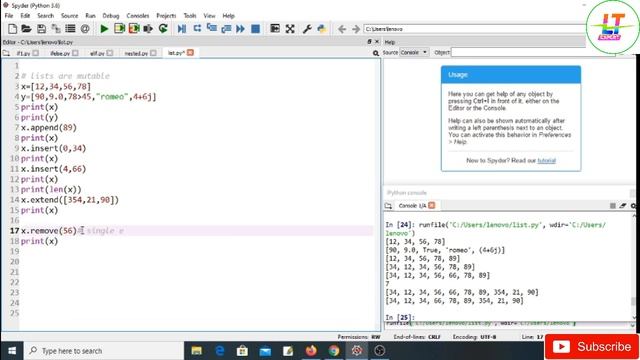Stop the console with square button
640x360 pixels.
click(x=613, y=206)
